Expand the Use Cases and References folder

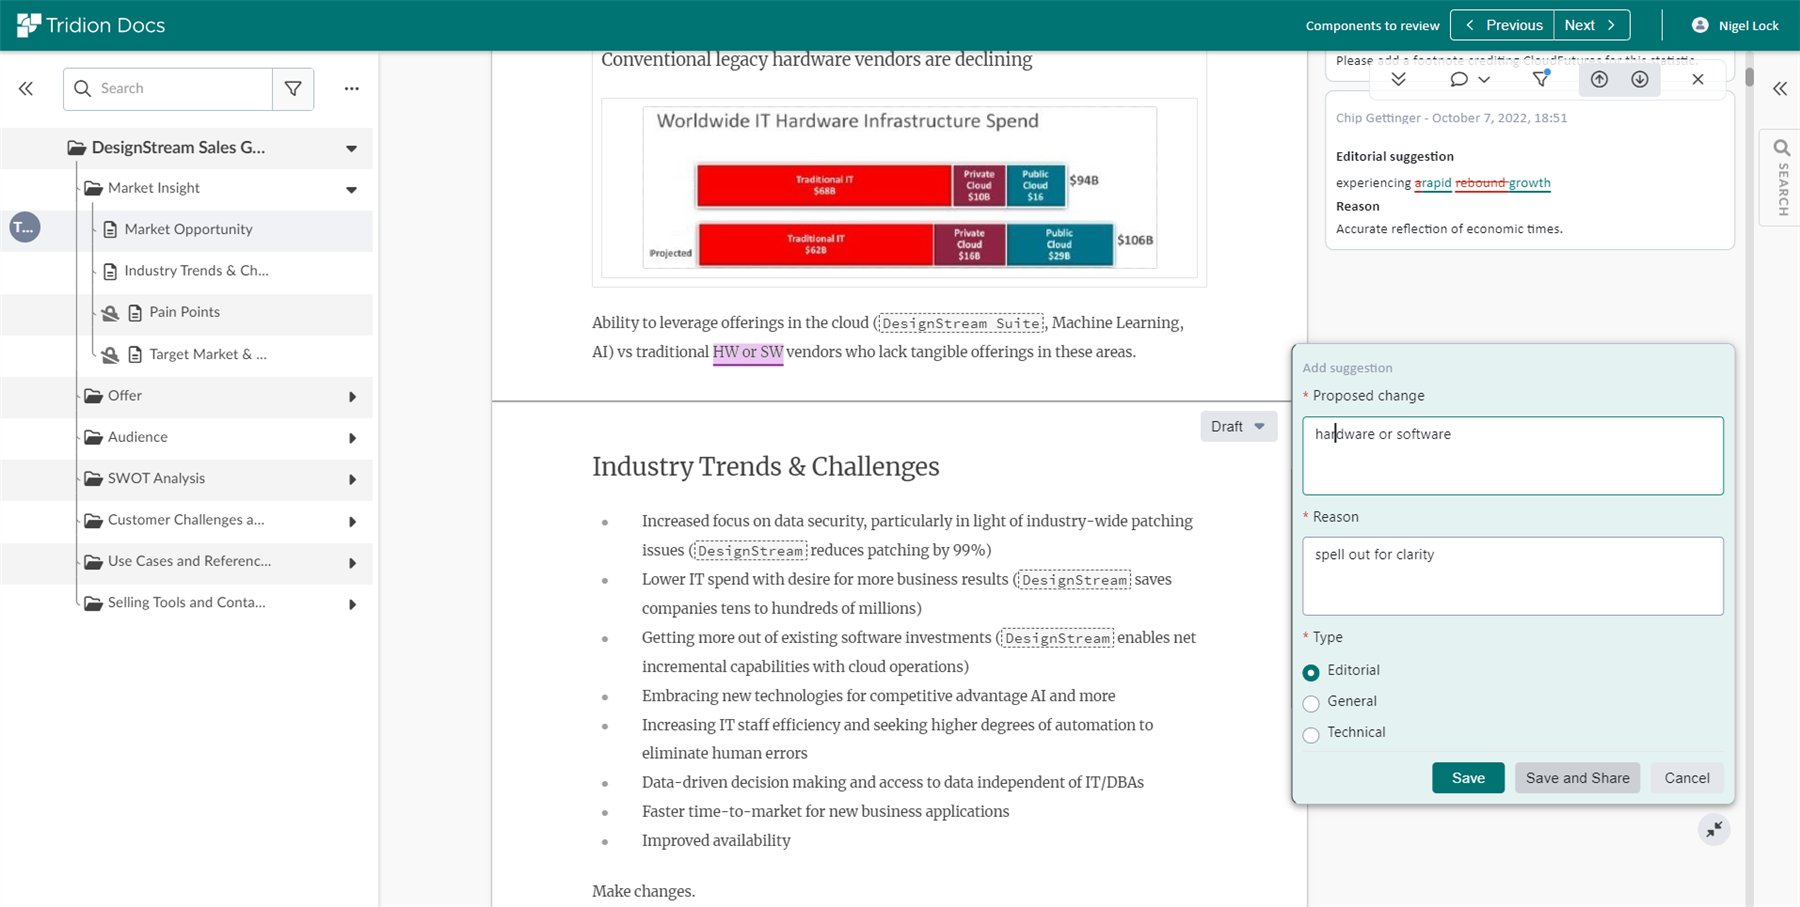coord(352,563)
